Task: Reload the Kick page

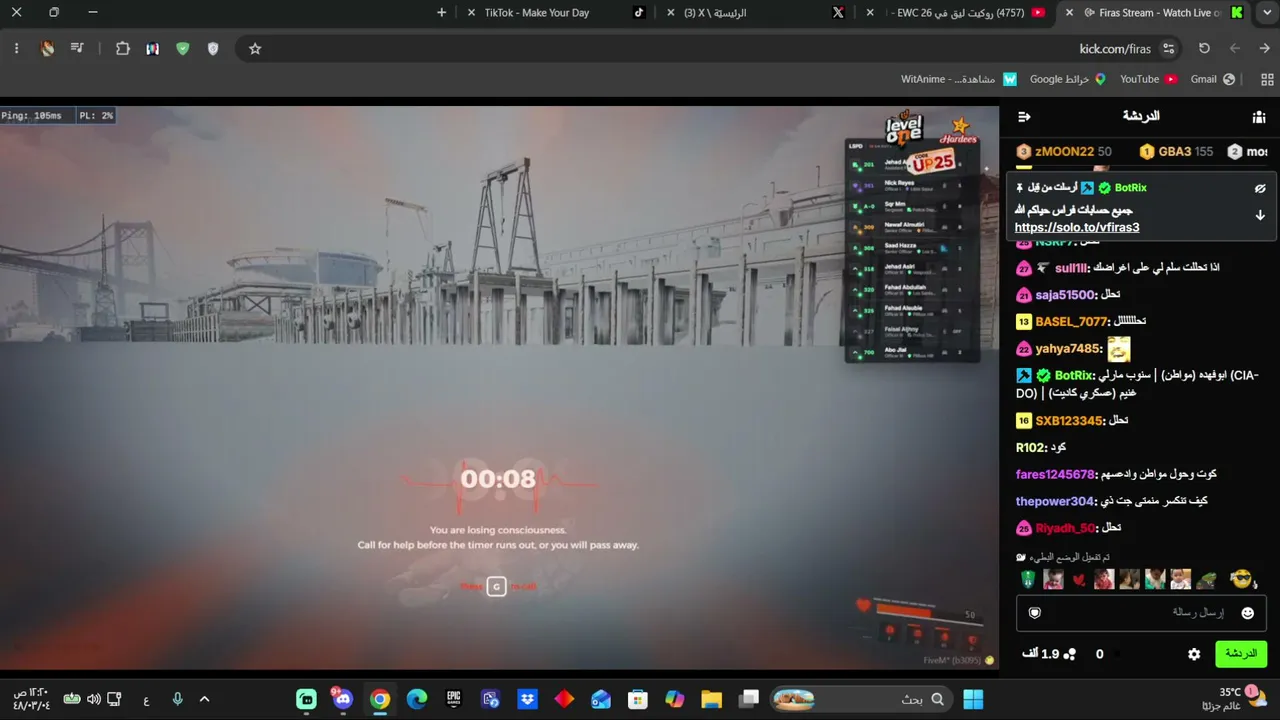Action: click(1204, 48)
